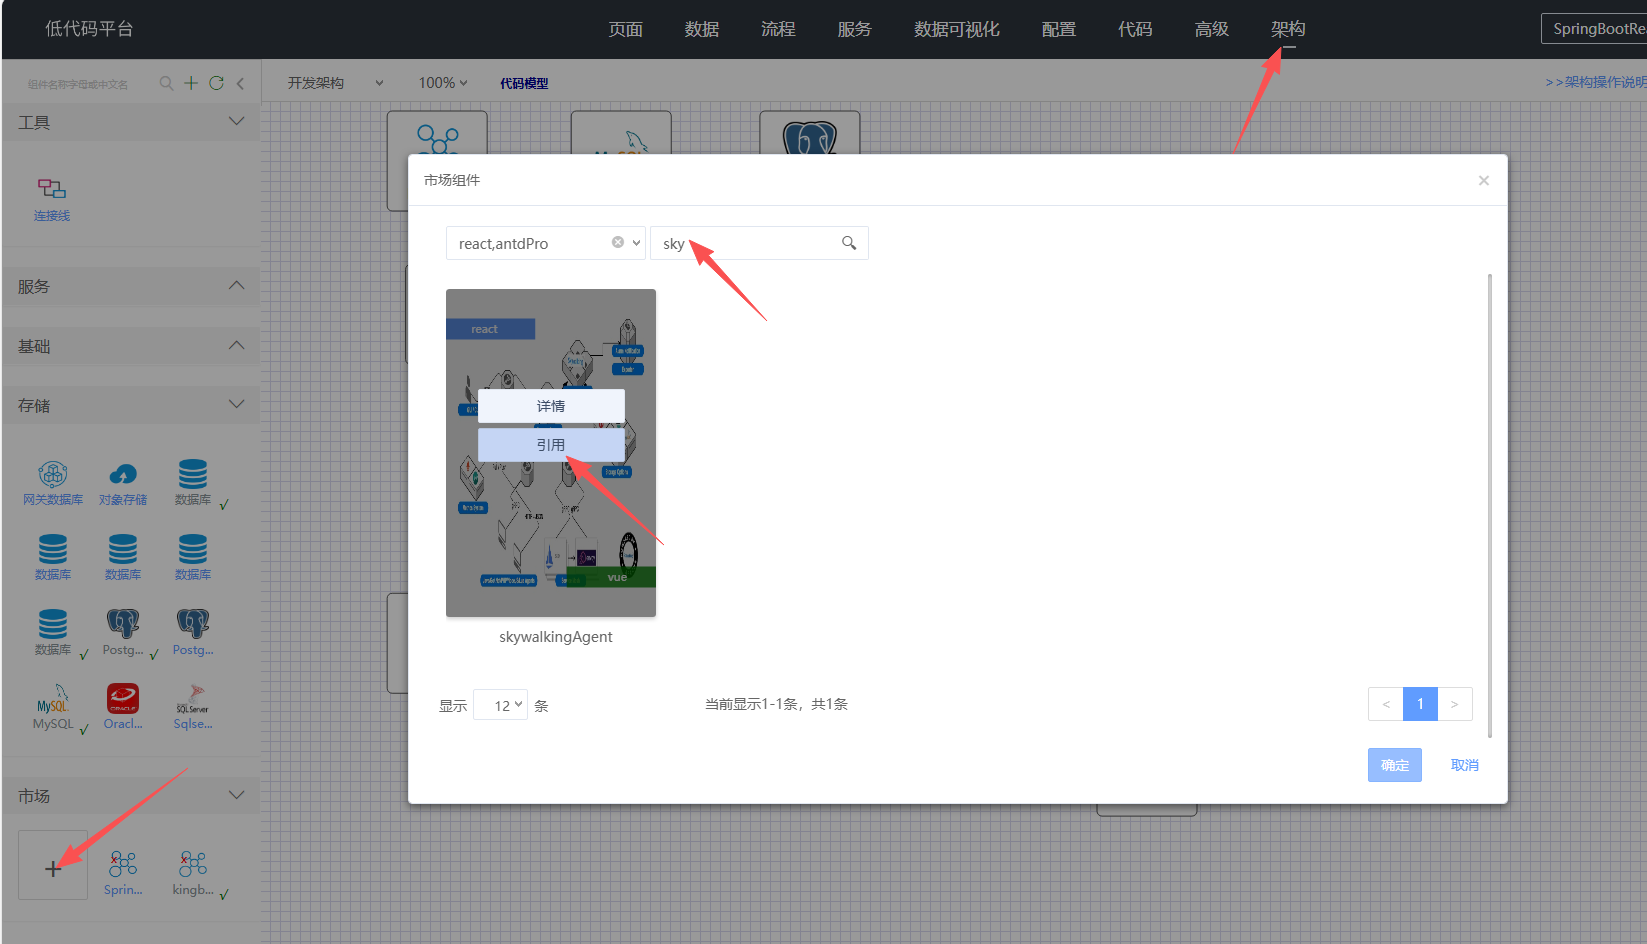Collapse the 存储 section
This screenshot has width=1647, height=944.
tap(236, 405)
